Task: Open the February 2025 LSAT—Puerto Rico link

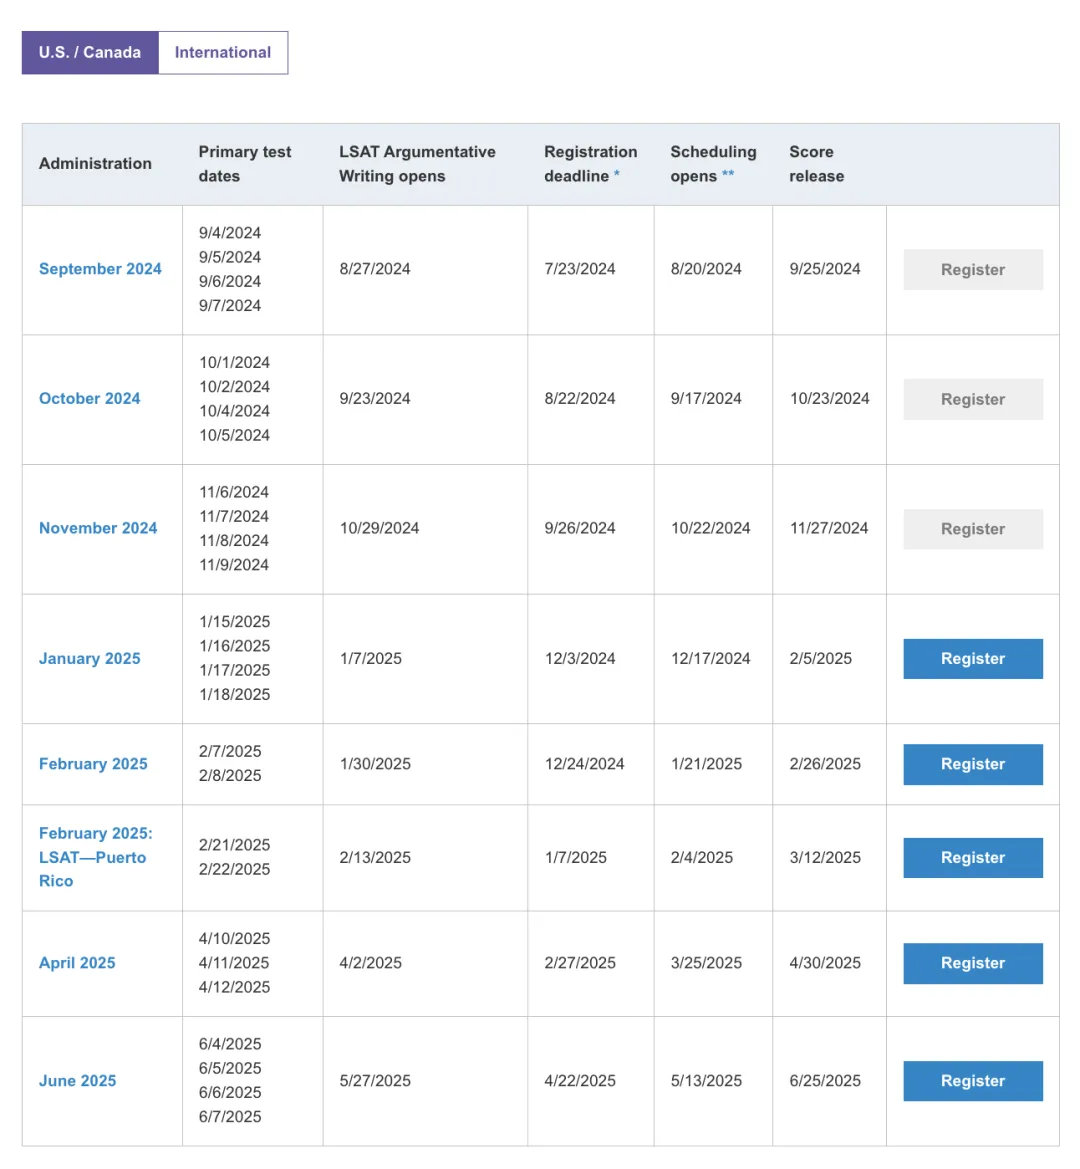Action: tap(95, 857)
